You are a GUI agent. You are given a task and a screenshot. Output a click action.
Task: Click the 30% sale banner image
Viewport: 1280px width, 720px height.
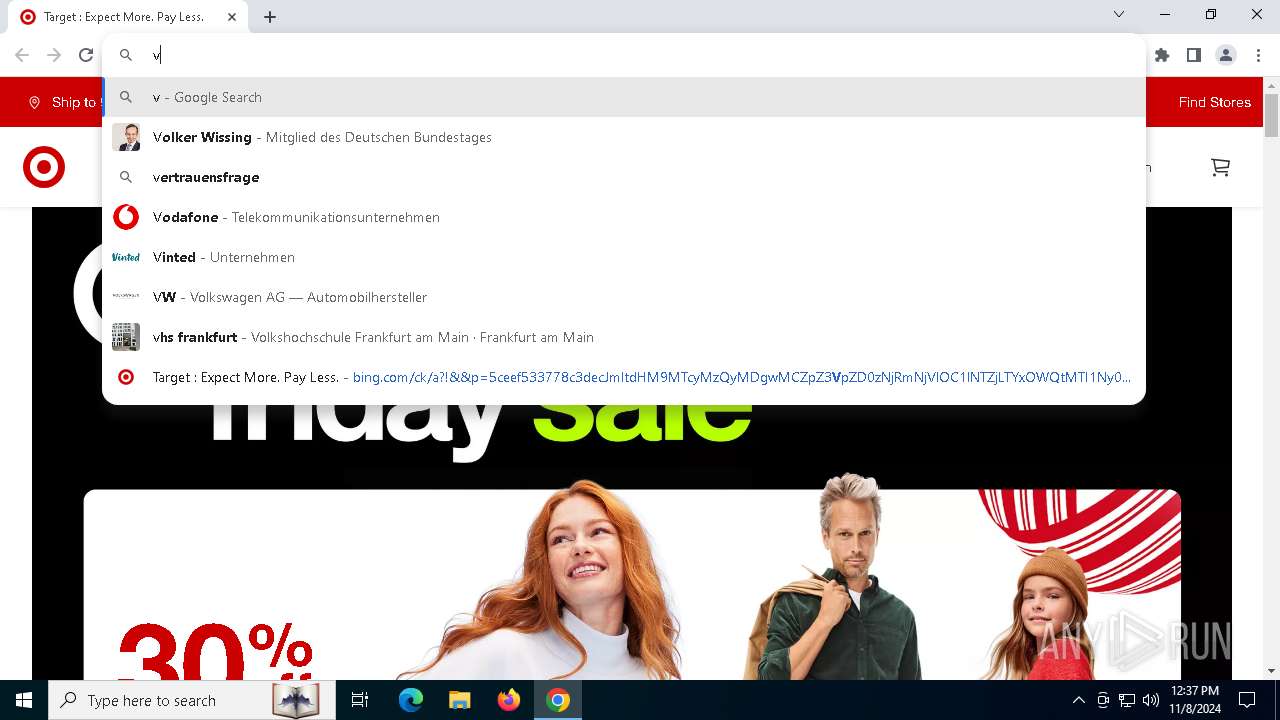coord(632,584)
